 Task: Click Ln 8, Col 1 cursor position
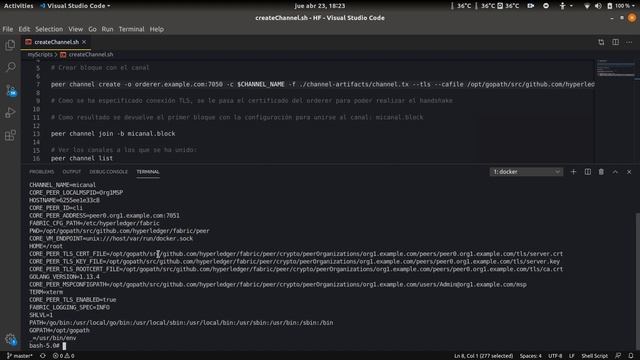tap(483, 356)
